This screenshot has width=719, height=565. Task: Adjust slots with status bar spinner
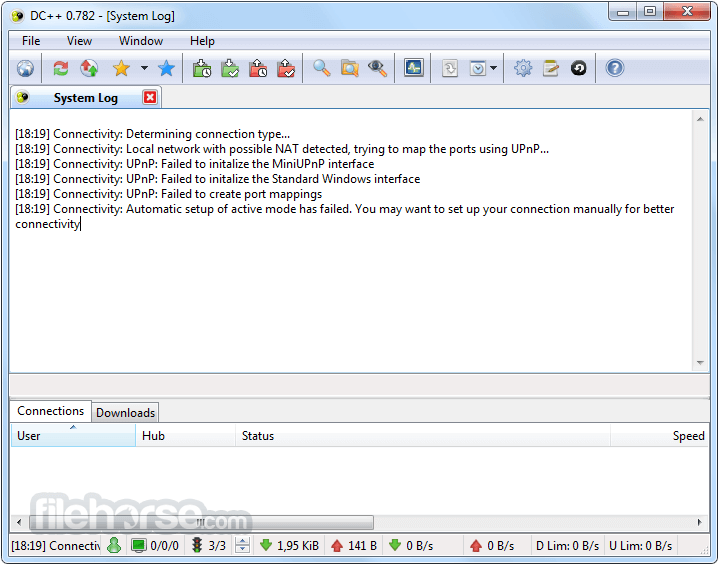pos(242,545)
